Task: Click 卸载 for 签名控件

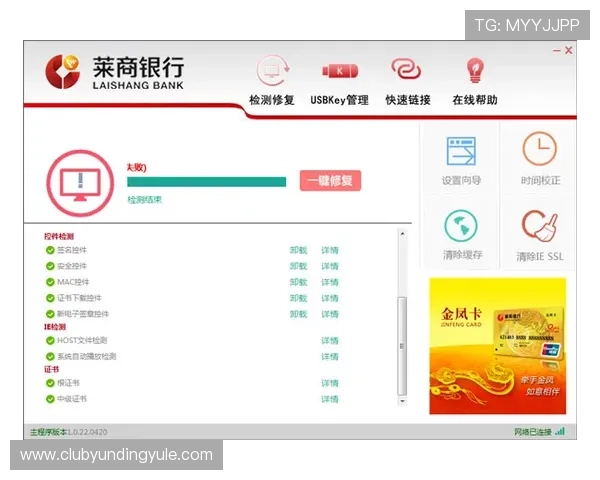Action: coord(298,250)
